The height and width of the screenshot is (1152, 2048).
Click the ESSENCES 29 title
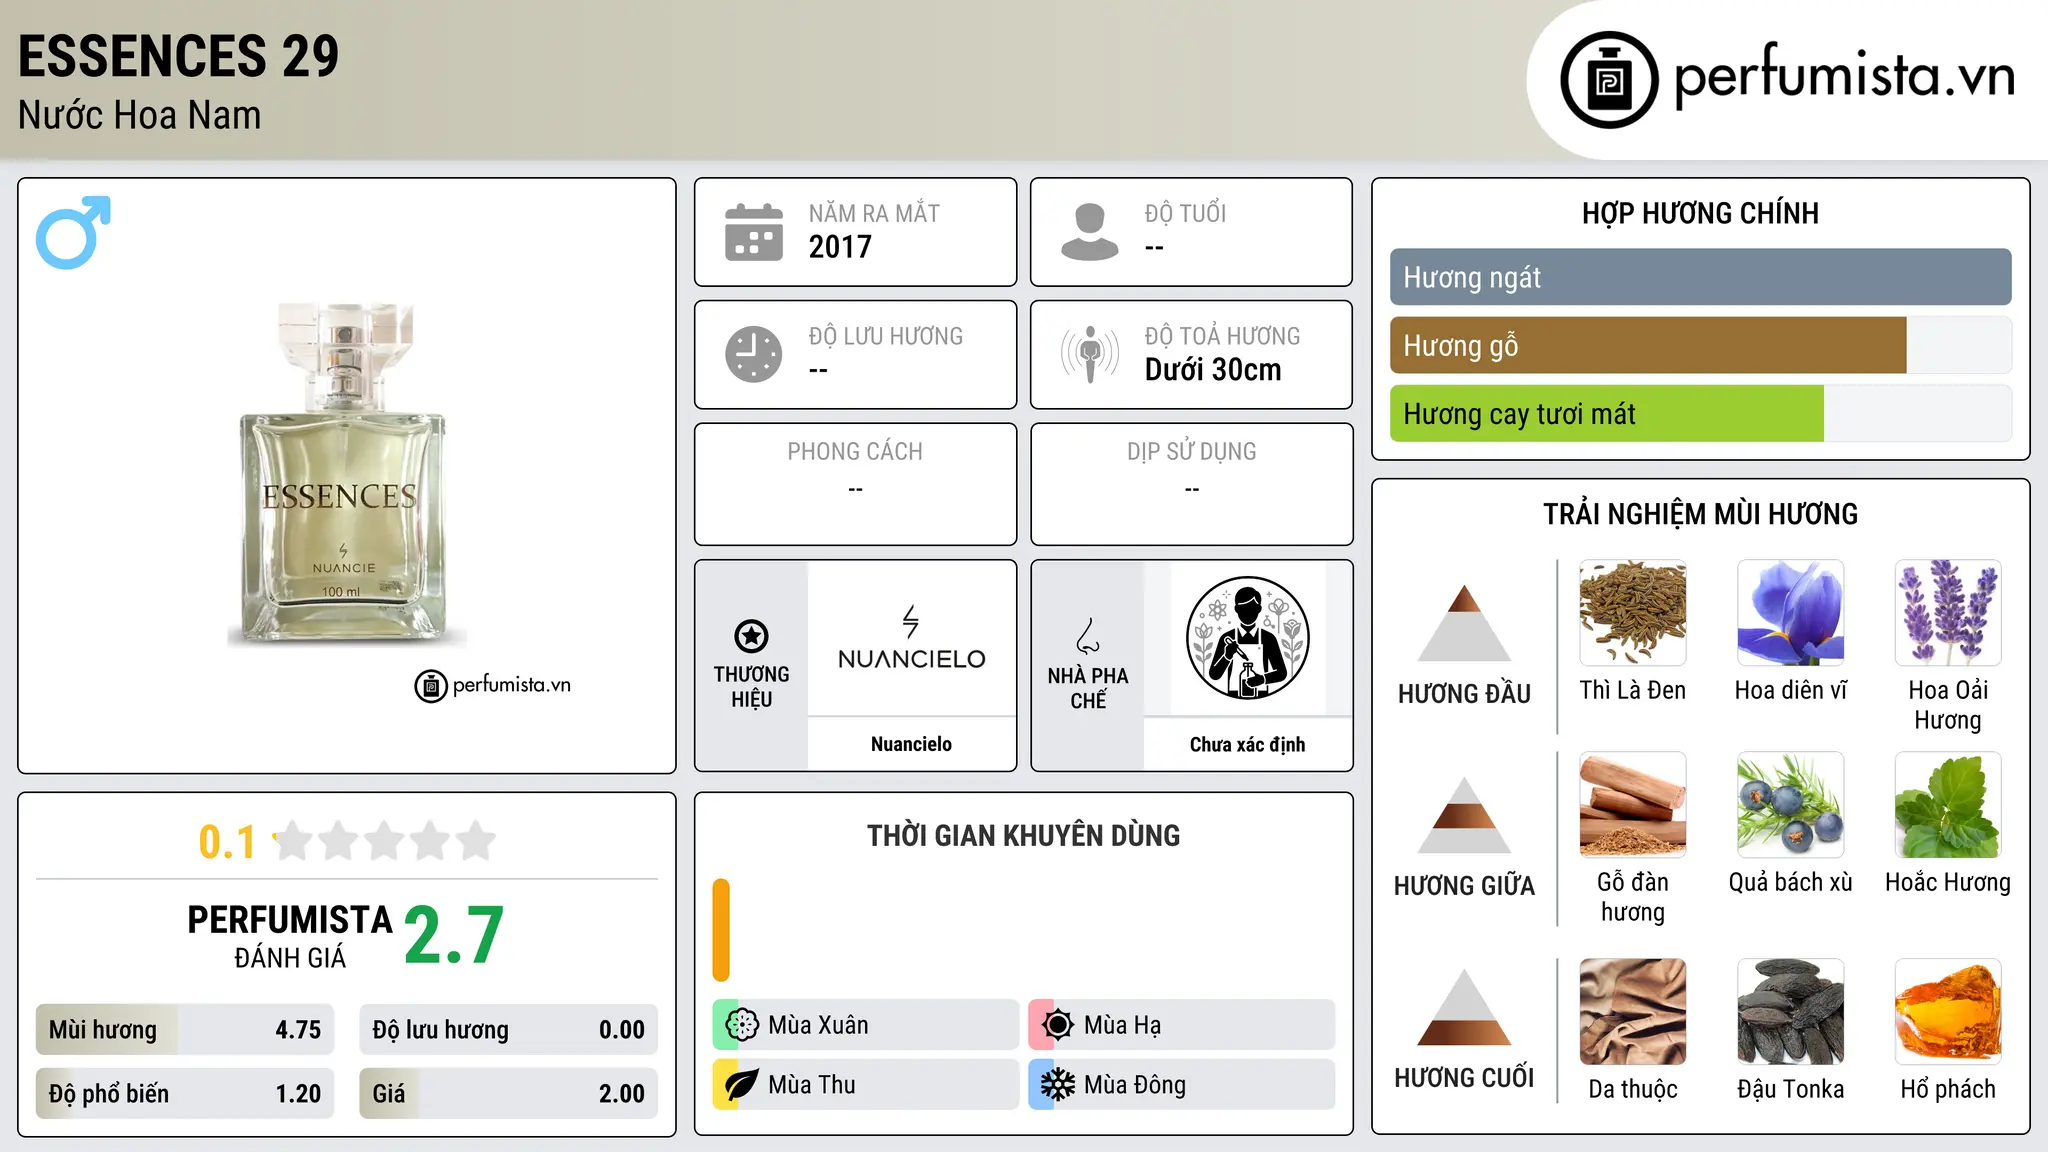tap(179, 56)
